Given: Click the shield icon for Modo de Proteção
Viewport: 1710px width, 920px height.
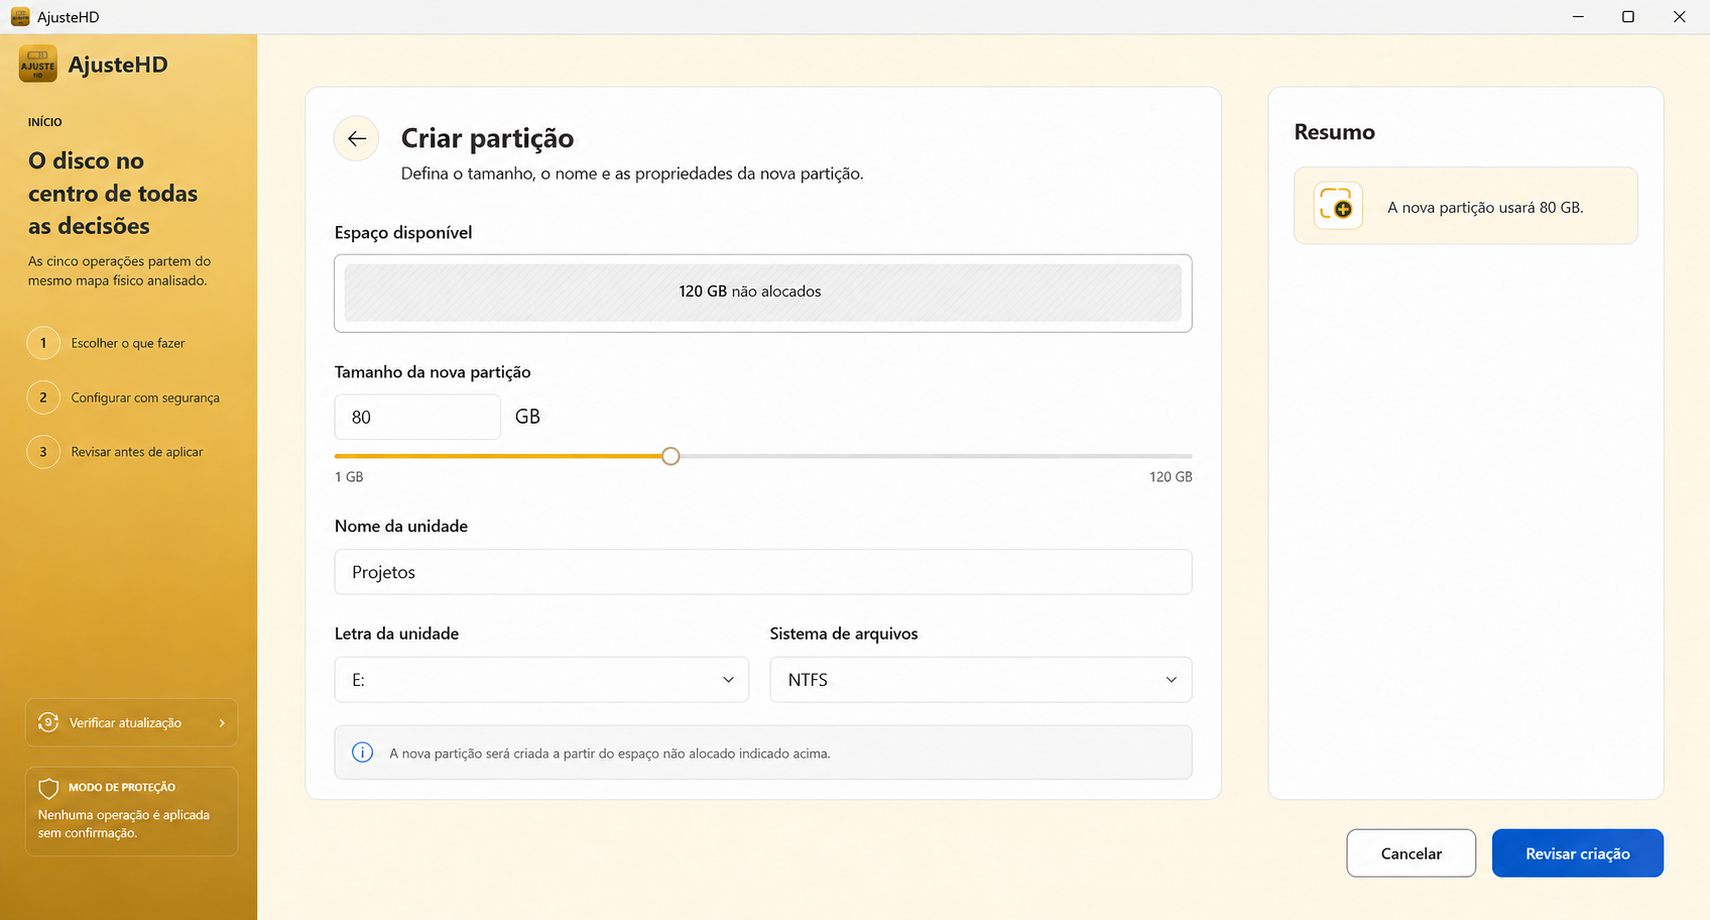Looking at the screenshot, I should pyautogui.click(x=48, y=789).
